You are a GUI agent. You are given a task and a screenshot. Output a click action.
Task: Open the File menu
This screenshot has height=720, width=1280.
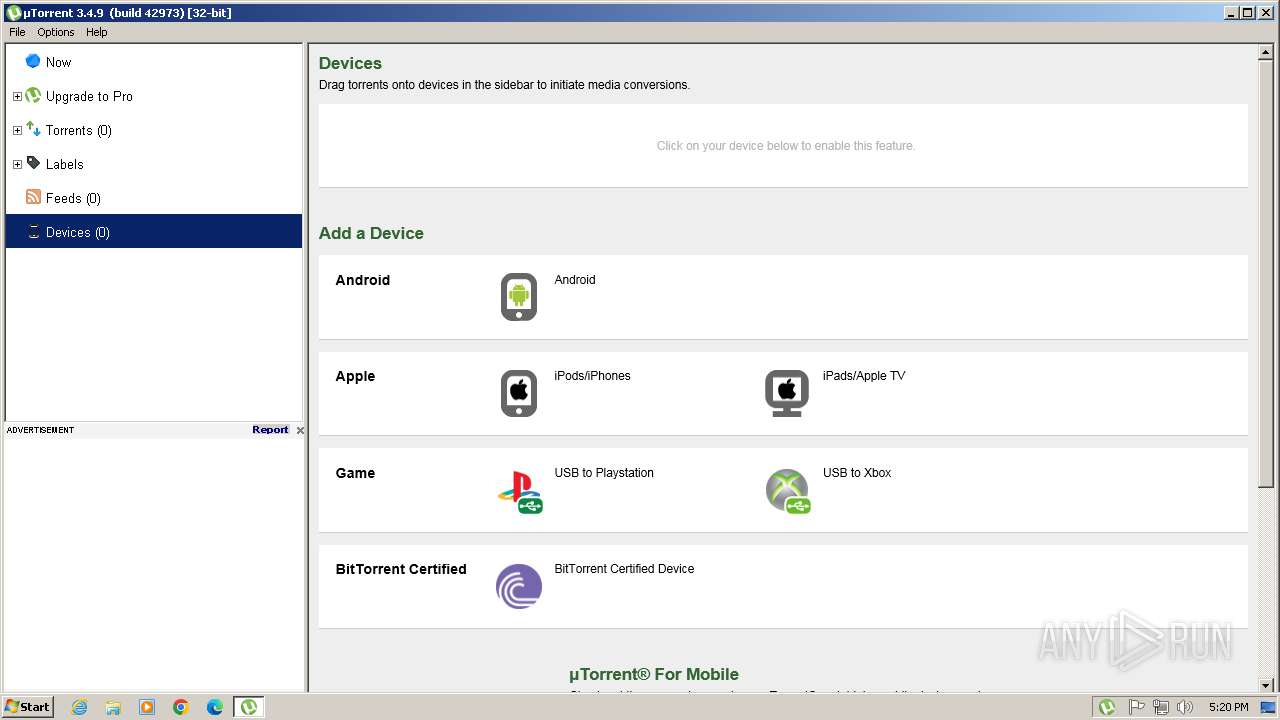[17, 32]
